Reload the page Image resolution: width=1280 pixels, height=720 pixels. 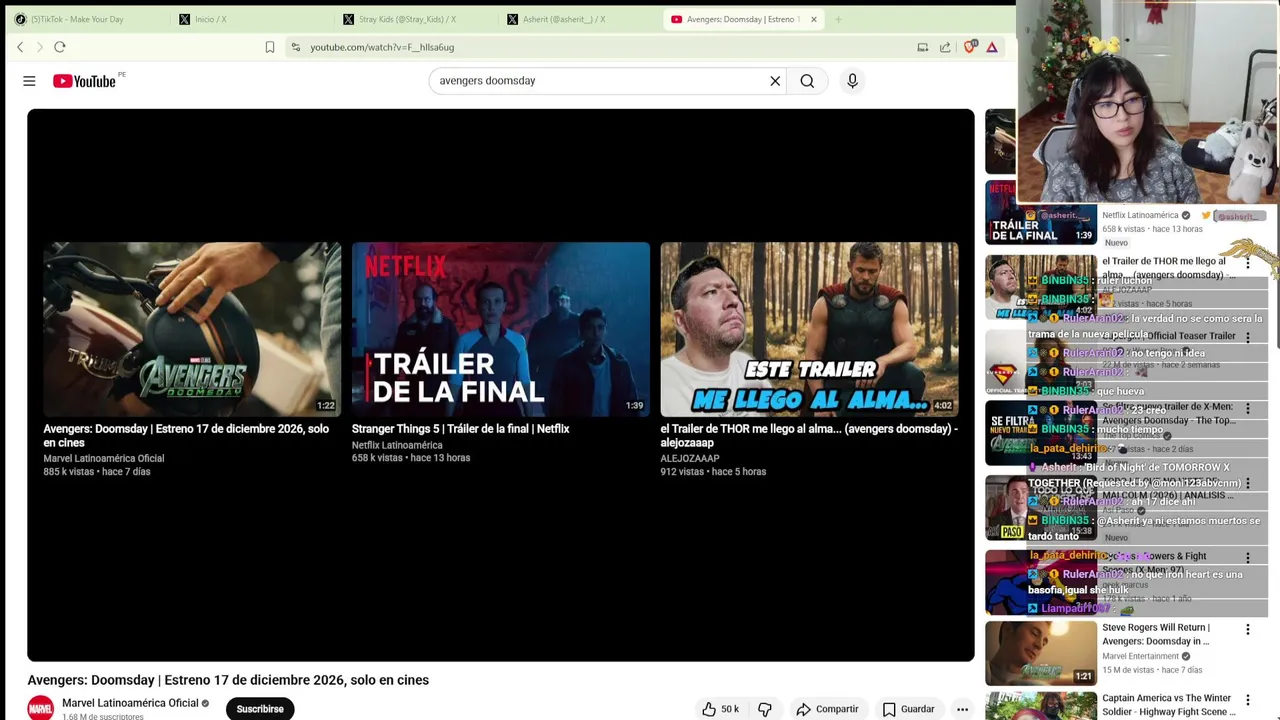click(x=60, y=47)
